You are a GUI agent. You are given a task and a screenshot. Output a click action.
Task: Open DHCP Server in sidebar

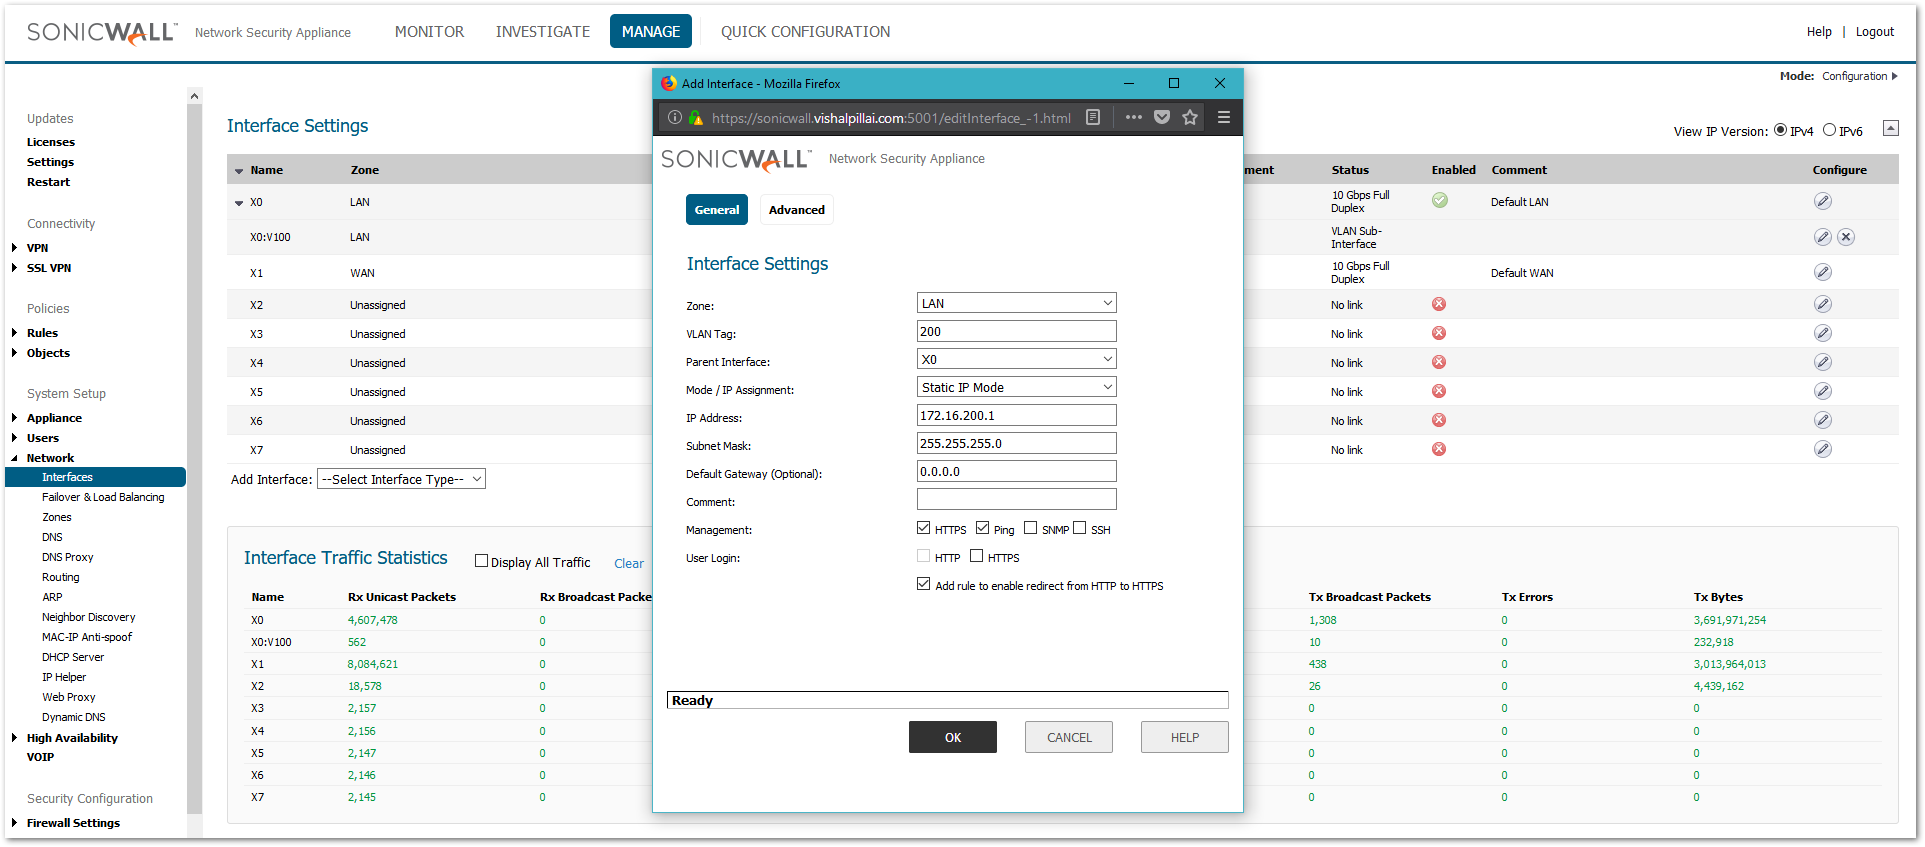[73, 657]
